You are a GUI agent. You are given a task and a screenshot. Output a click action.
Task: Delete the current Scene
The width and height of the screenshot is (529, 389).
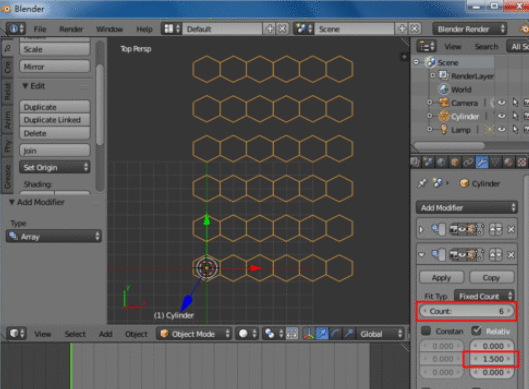pyautogui.click(x=415, y=29)
